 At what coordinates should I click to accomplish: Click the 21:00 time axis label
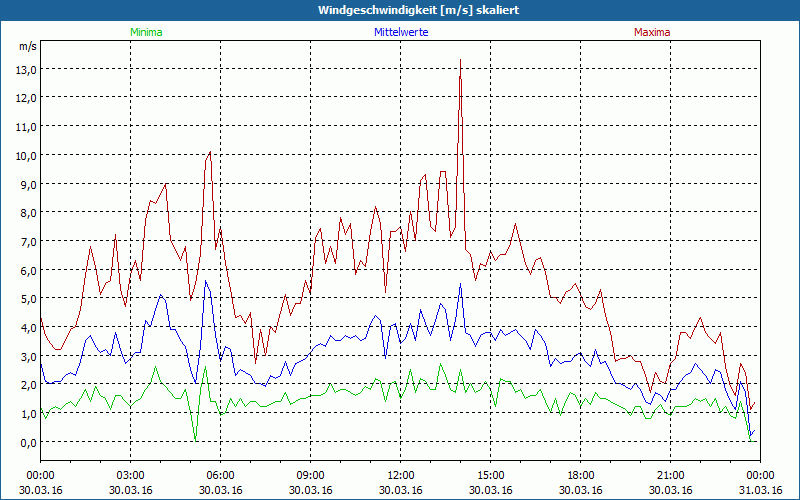tap(670, 476)
